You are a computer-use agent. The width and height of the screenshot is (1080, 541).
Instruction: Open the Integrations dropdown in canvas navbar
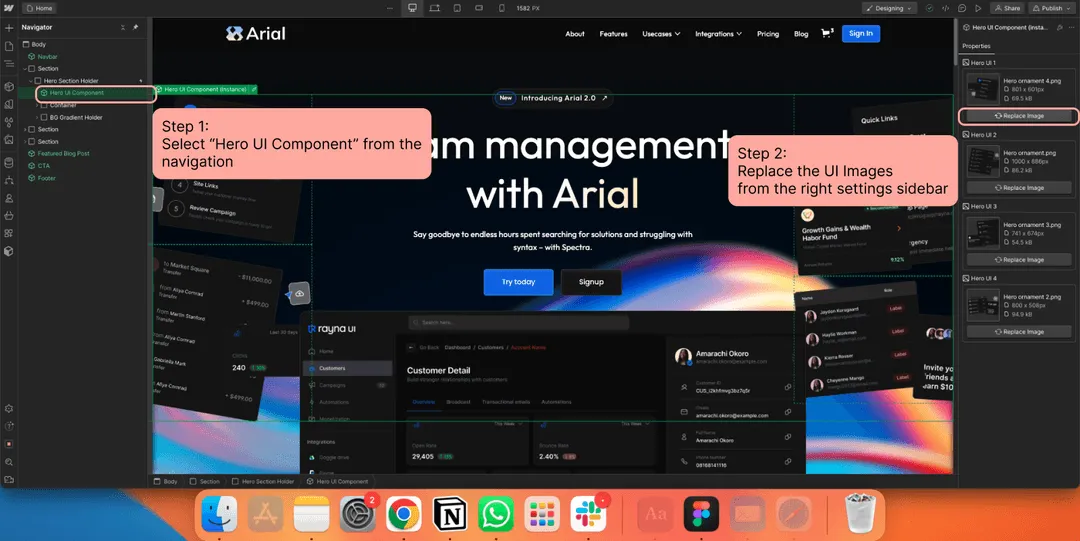pos(718,34)
